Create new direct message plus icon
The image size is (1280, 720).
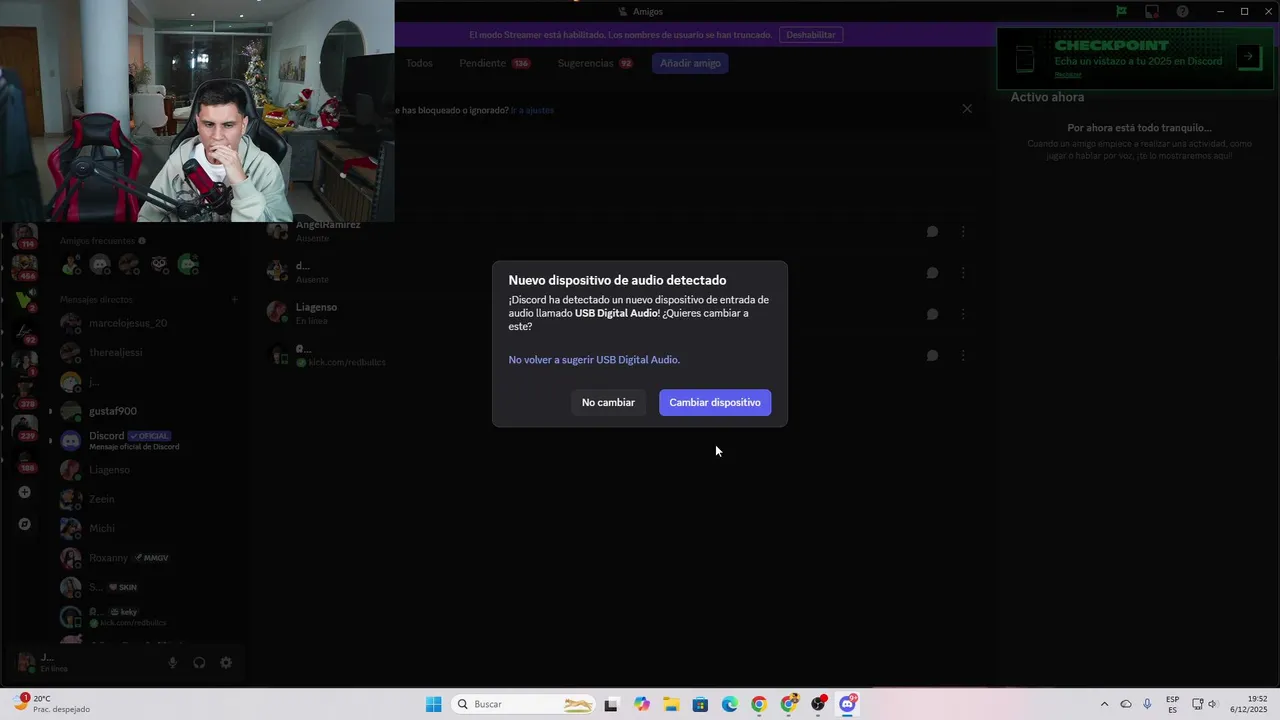coord(235,299)
